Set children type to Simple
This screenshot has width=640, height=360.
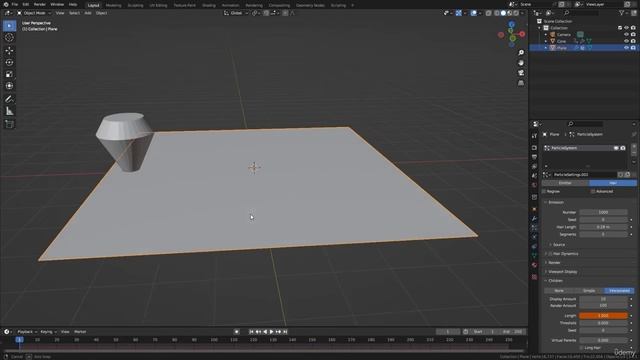589,291
